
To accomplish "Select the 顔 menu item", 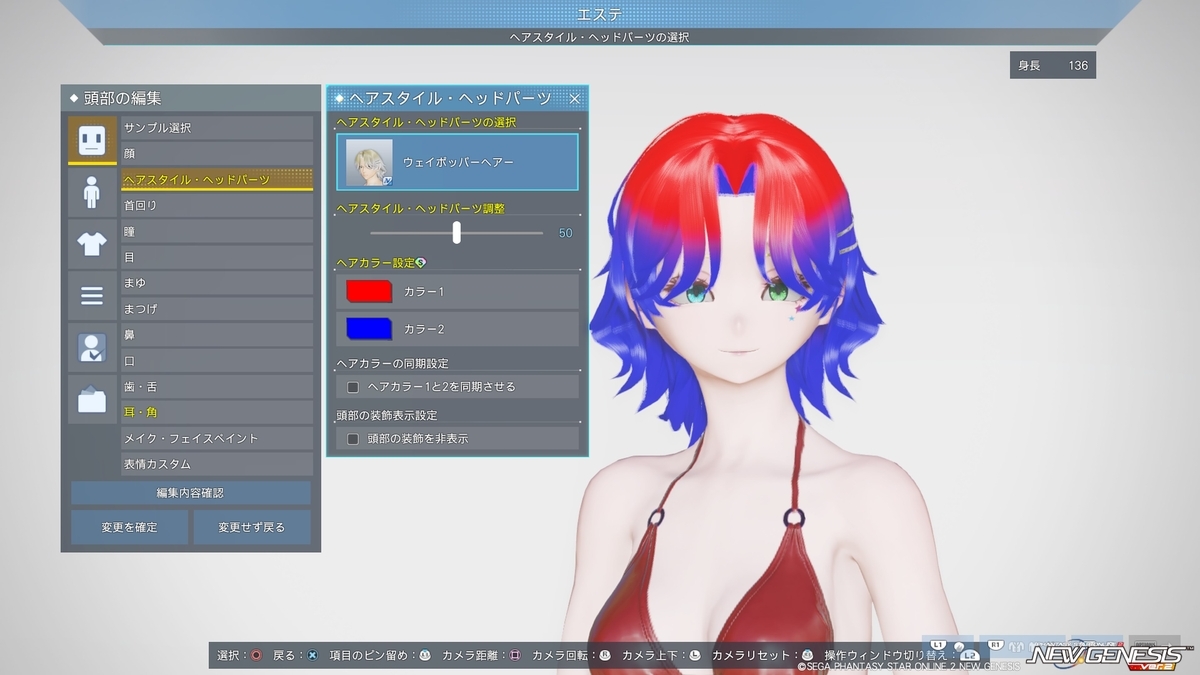I will 217,153.
